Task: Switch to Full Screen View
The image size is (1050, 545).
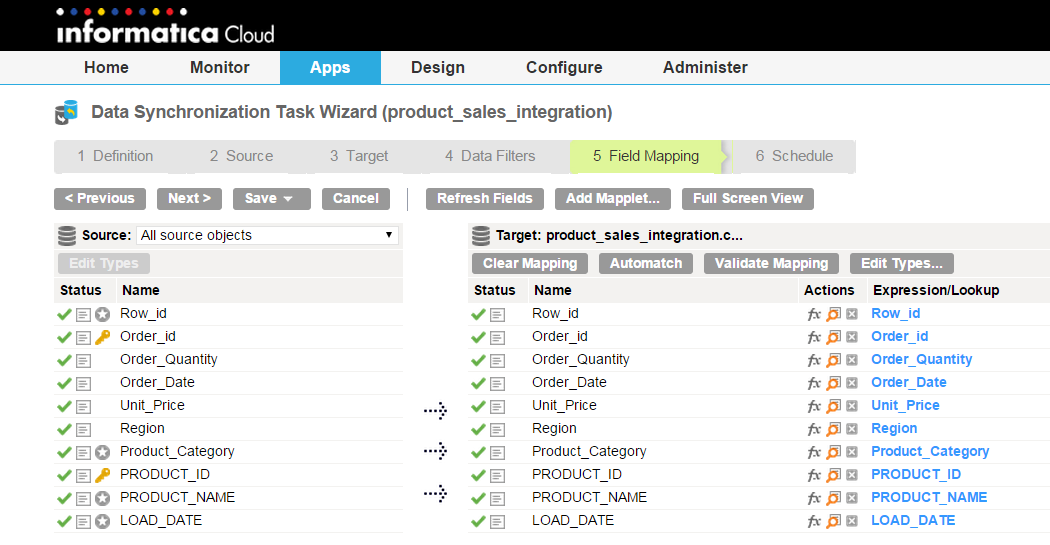Action: point(748,199)
